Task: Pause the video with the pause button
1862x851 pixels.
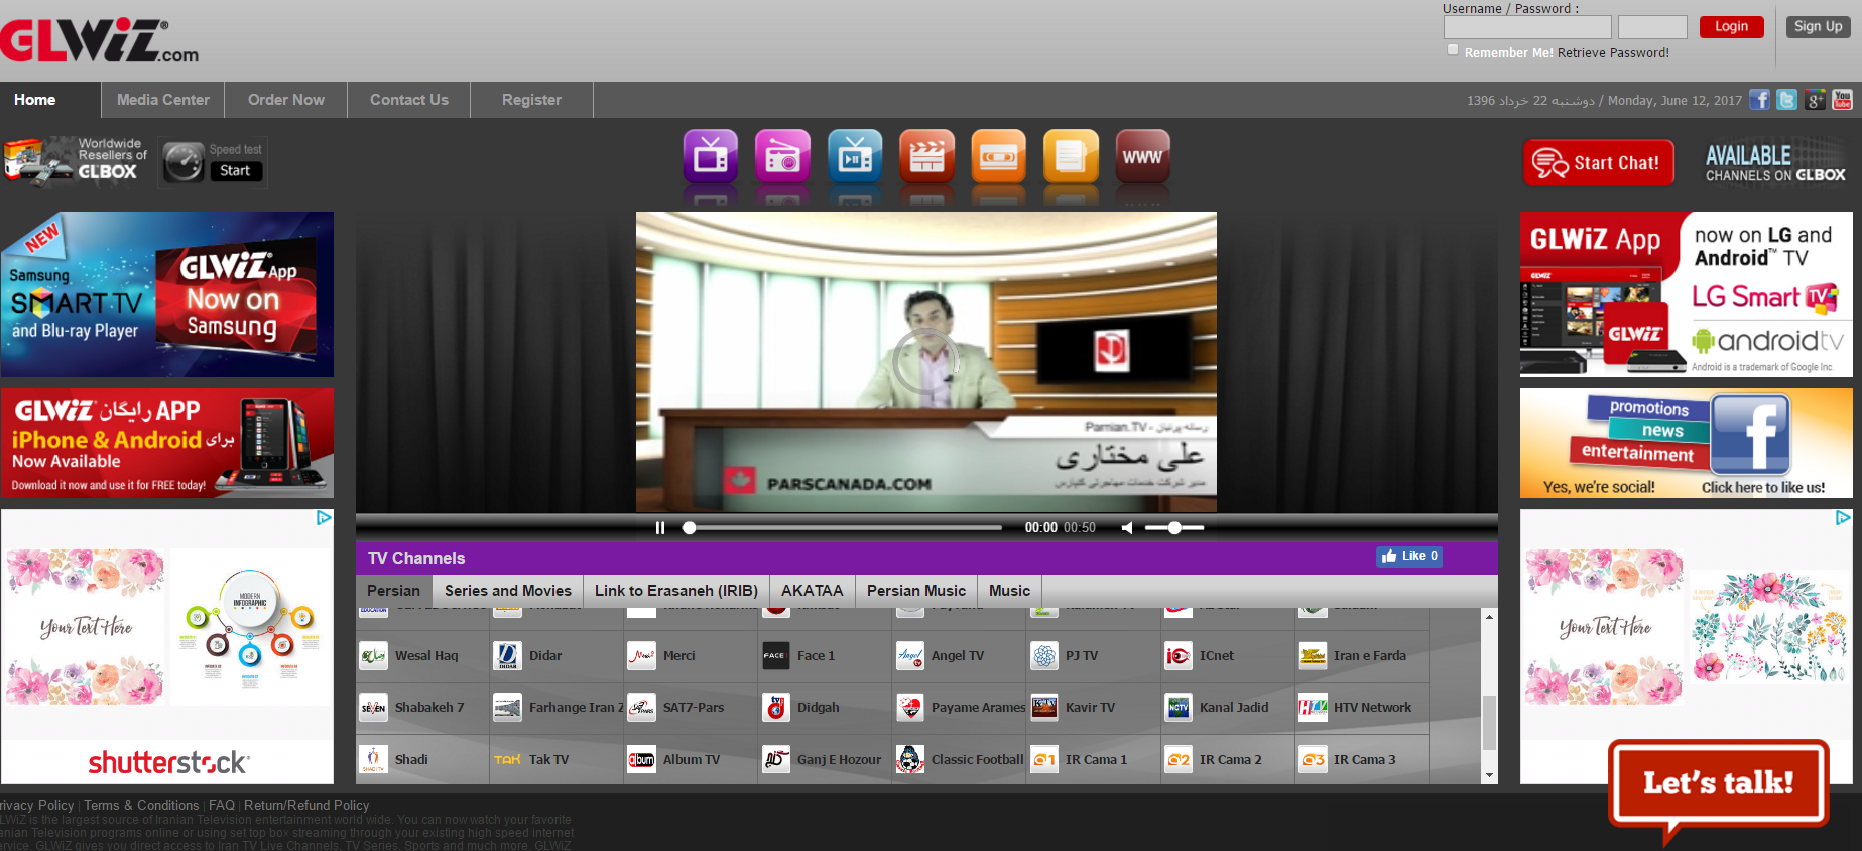Action: click(660, 528)
